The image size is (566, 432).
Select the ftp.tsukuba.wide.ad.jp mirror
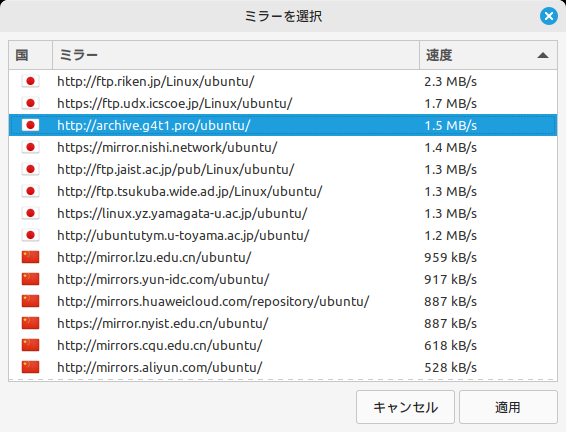283,191
